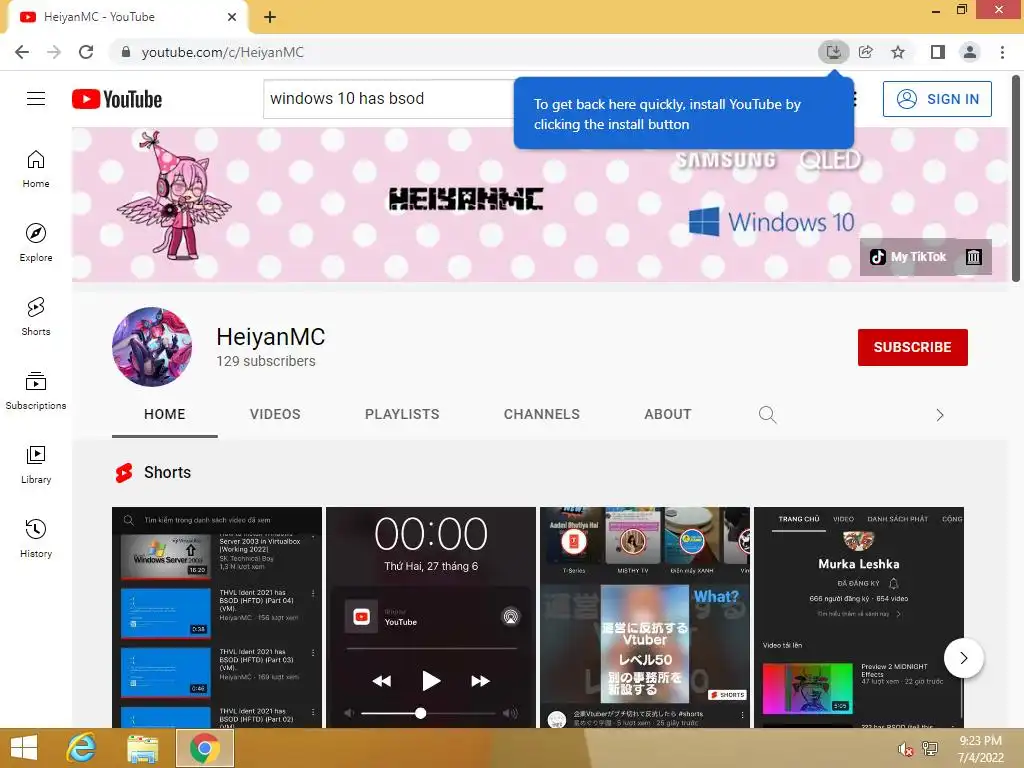The height and width of the screenshot is (768, 1024).
Task: Open the HeiyanMC channel avatar
Action: tap(152, 347)
